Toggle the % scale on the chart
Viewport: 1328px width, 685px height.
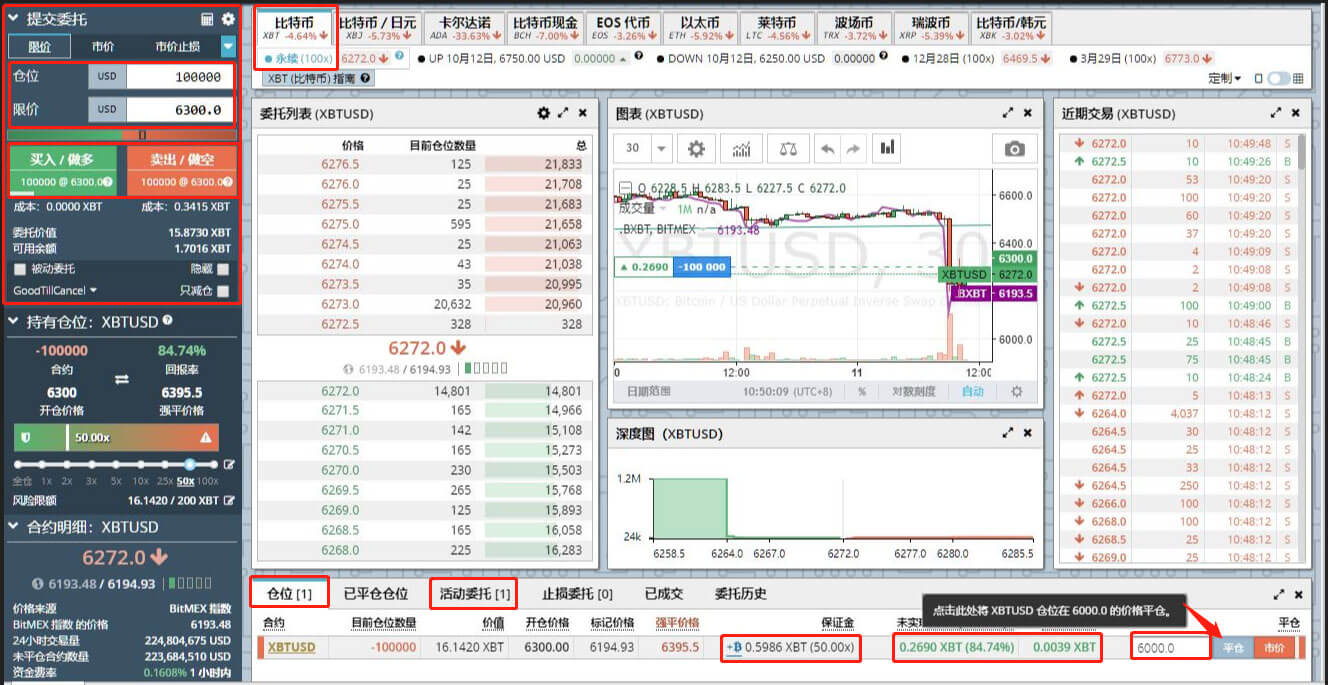861,392
